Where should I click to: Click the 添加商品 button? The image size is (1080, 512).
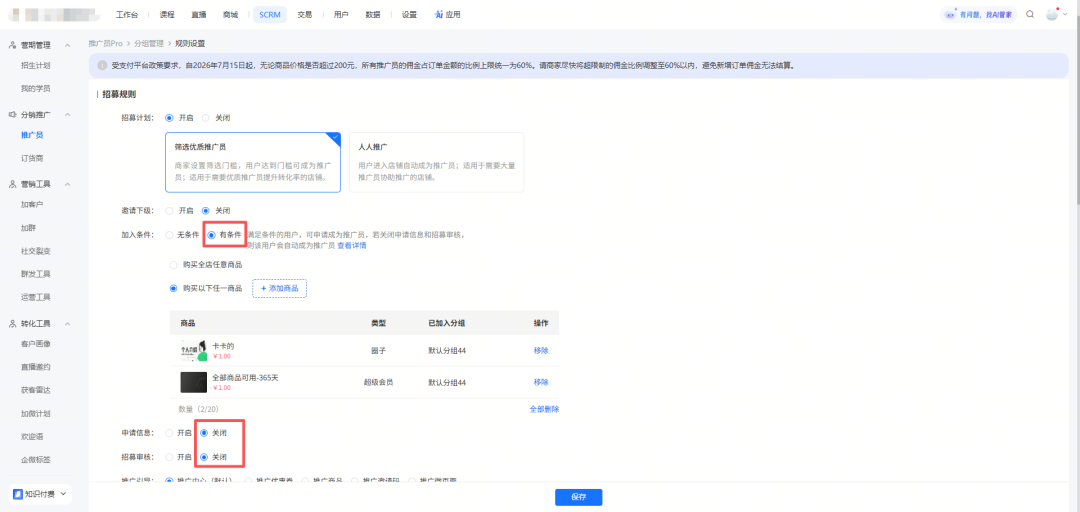(x=280, y=288)
